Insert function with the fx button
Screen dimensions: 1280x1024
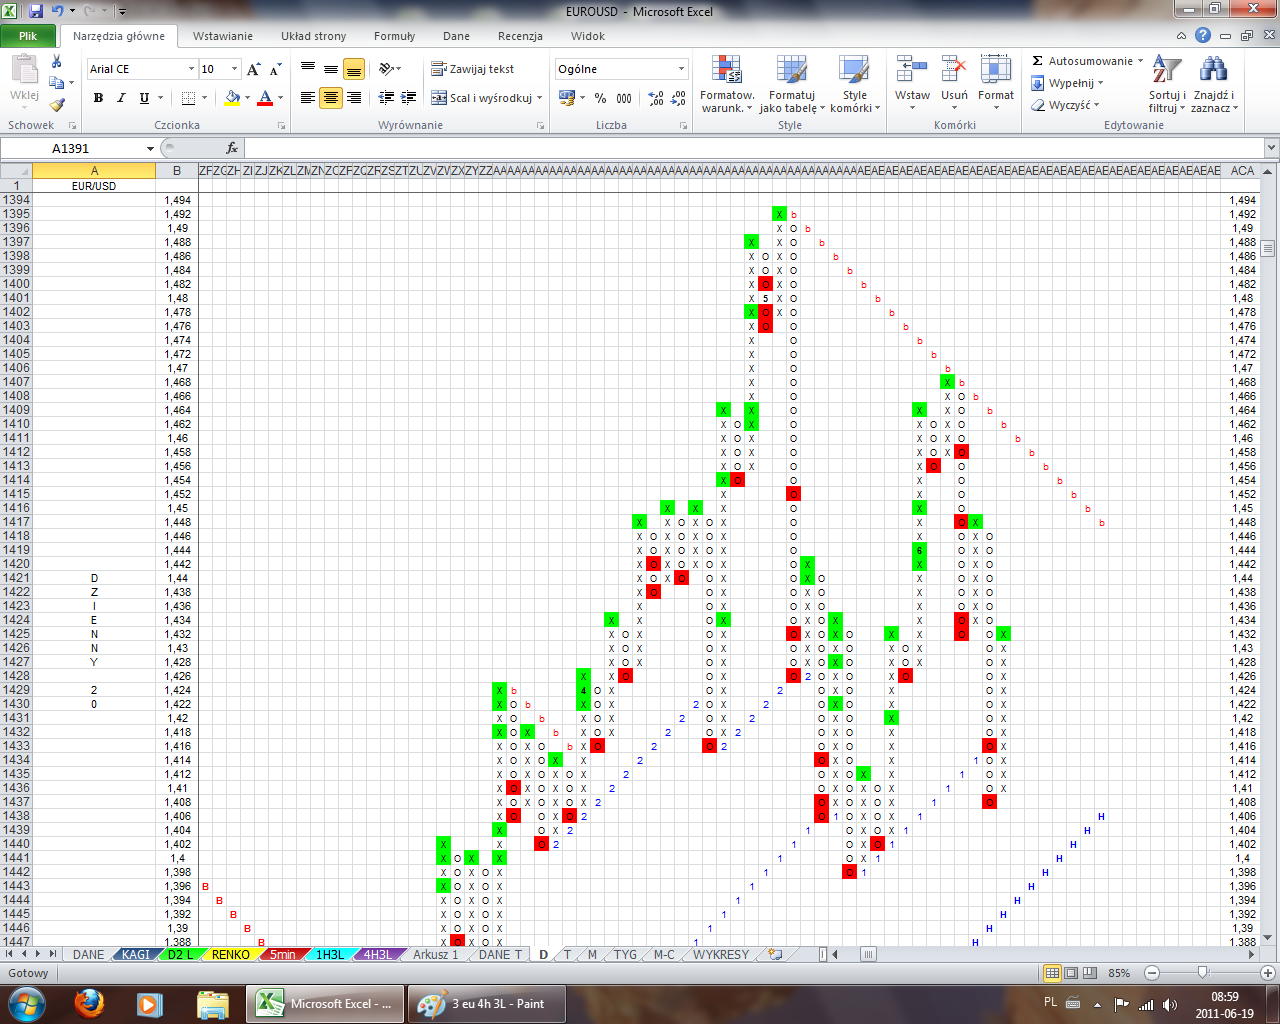coord(232,148)
